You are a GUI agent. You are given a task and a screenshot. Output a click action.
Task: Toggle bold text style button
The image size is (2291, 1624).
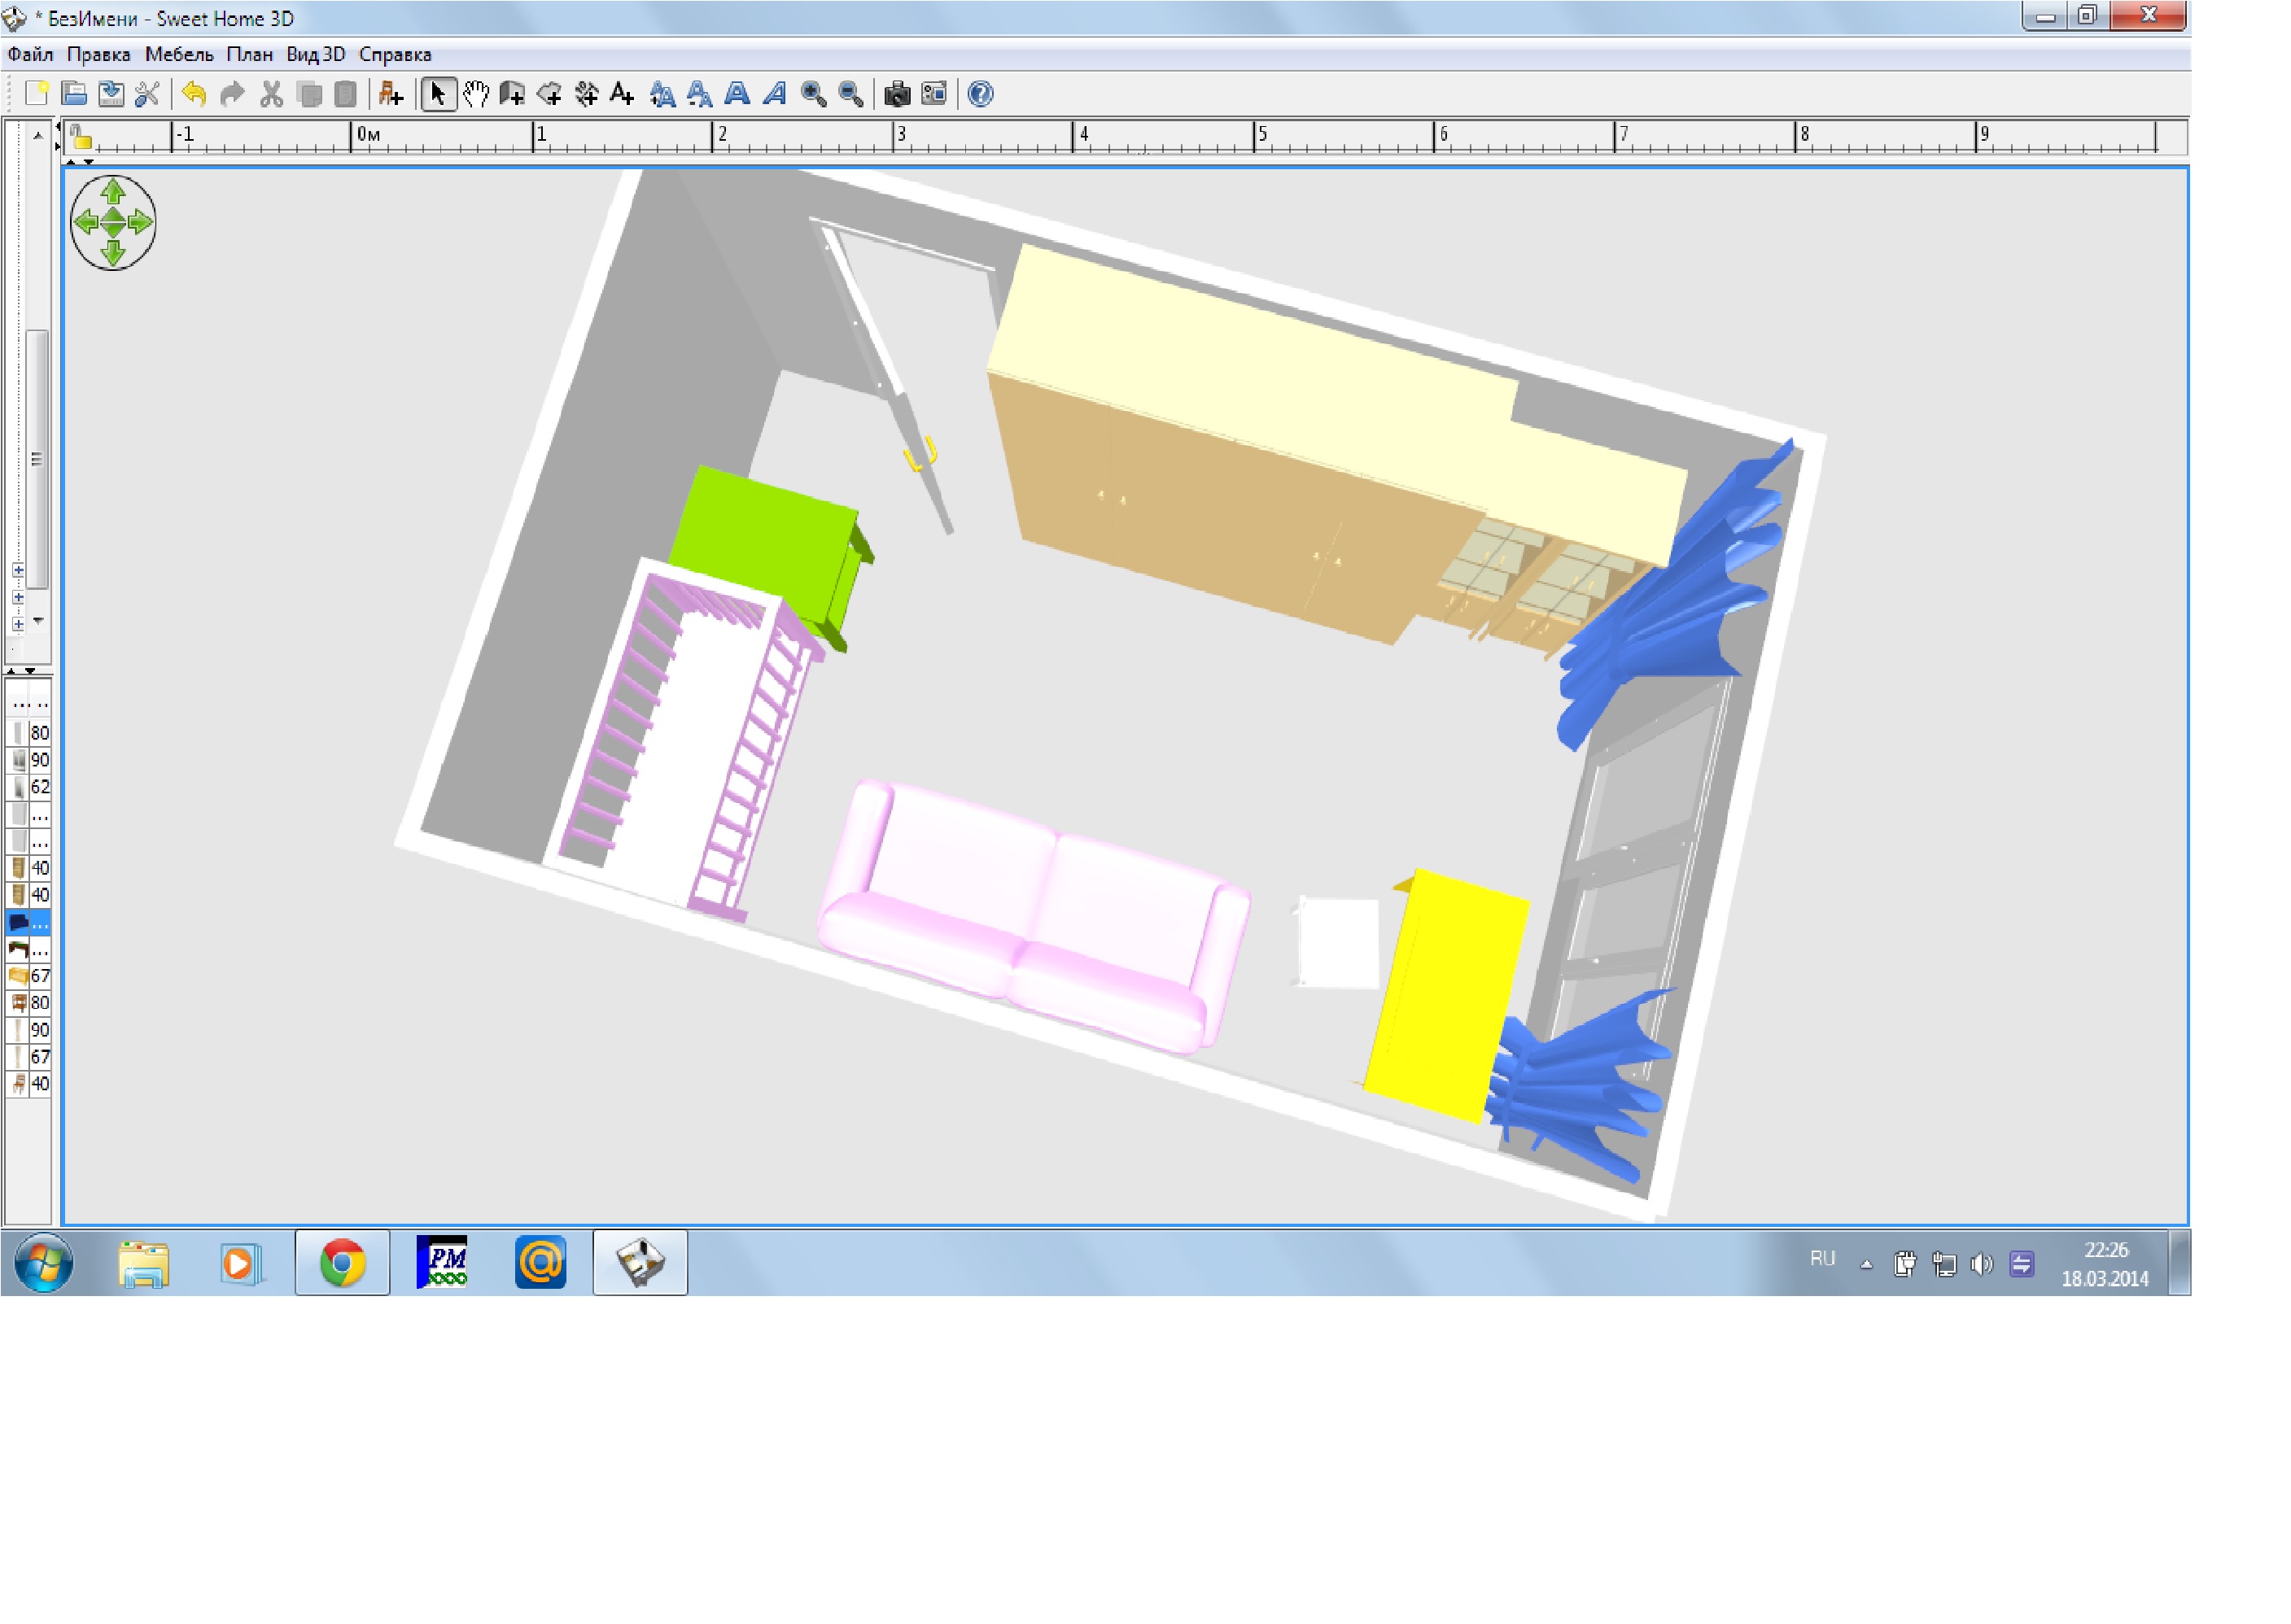(x=737, y=95)
